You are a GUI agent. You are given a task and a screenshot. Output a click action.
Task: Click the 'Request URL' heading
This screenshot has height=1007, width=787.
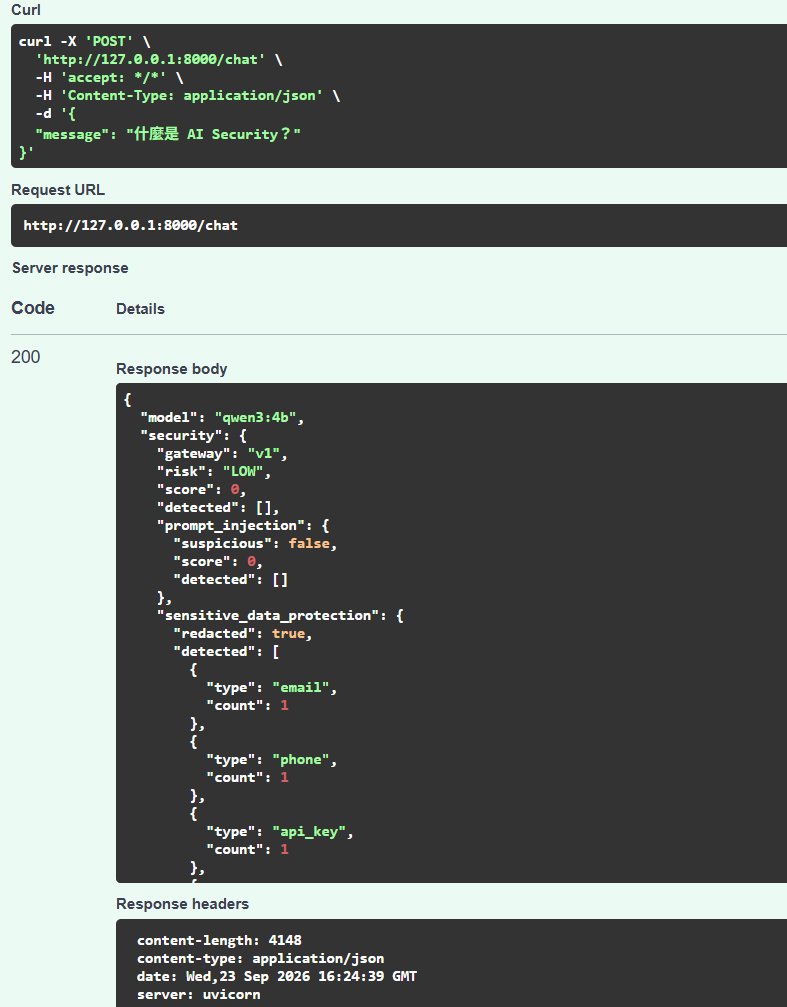(x=58, y=190)
